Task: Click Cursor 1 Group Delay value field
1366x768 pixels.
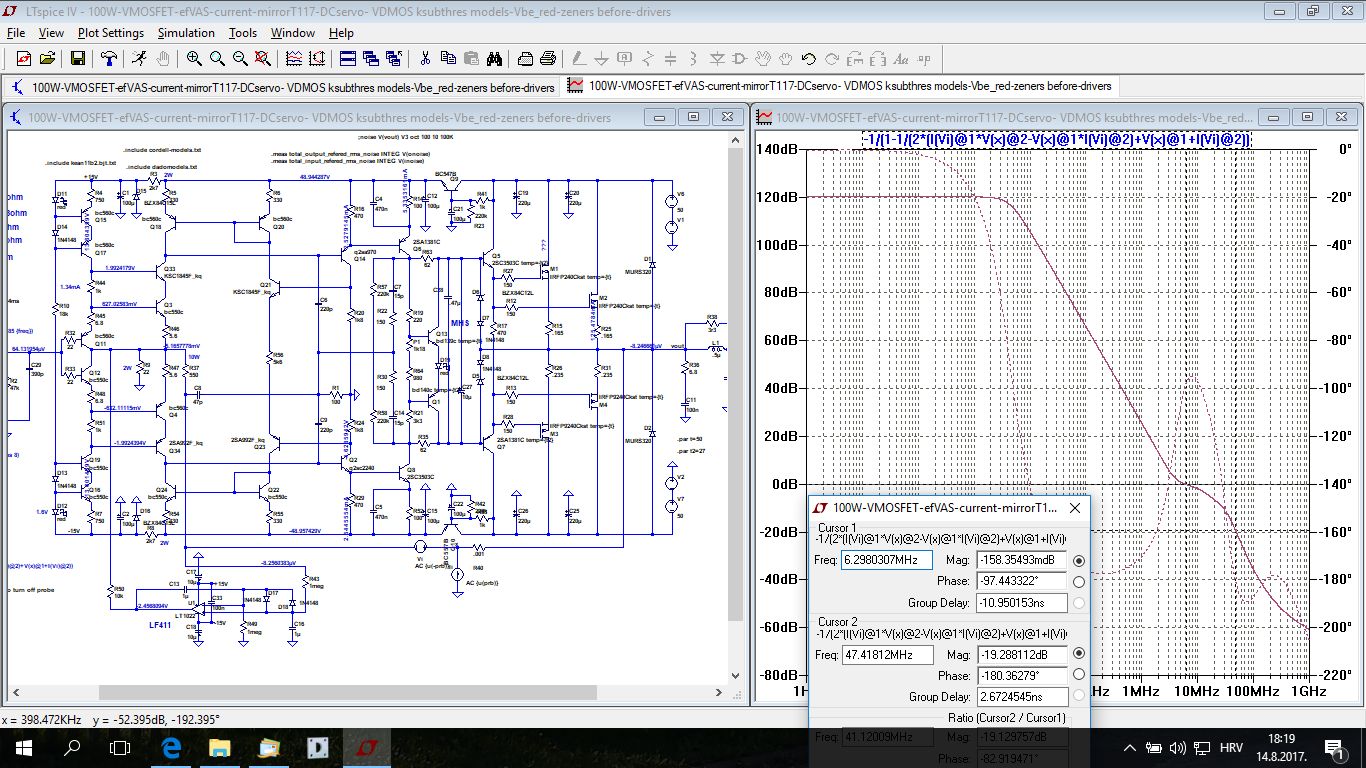Action: (x=1021, y=603)
